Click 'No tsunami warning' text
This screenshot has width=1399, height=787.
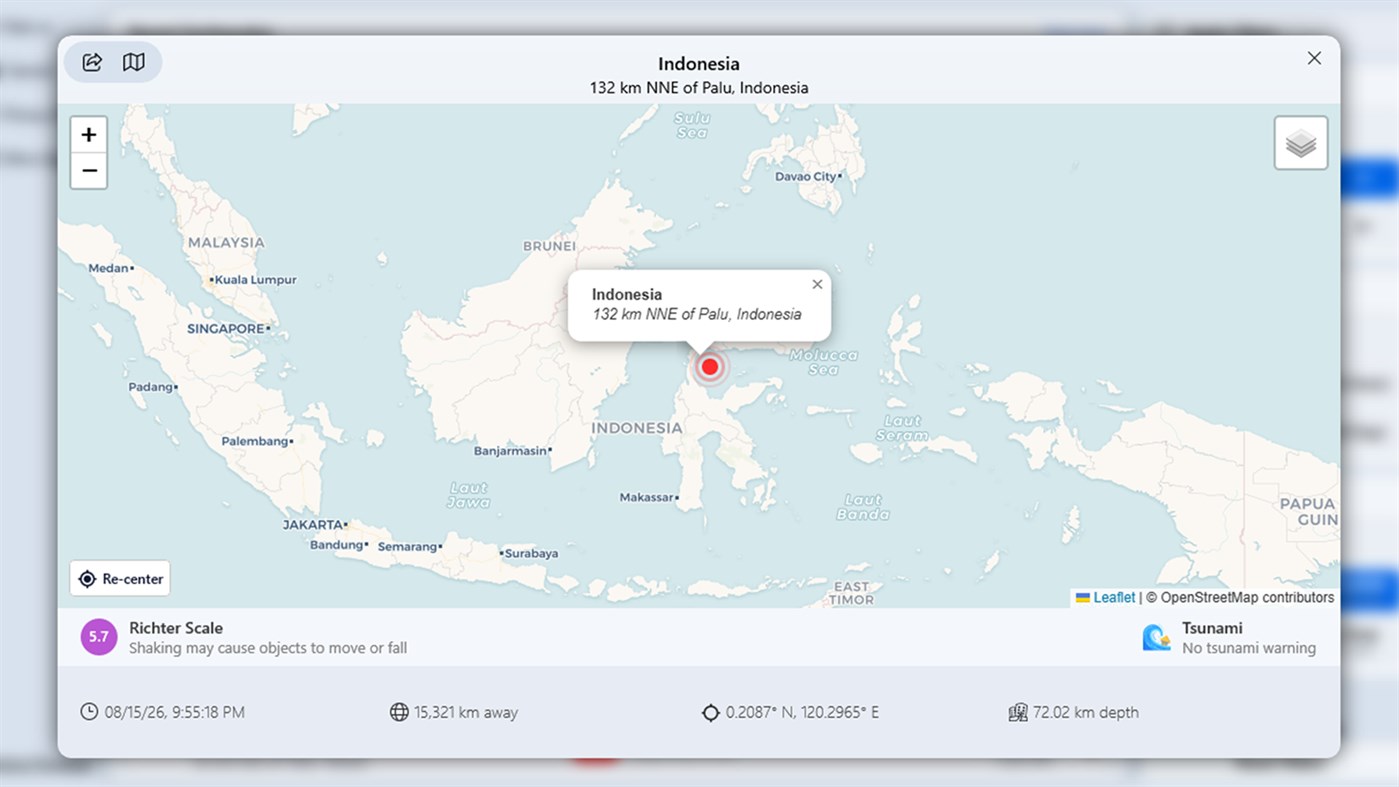(x=1249, y=648)
